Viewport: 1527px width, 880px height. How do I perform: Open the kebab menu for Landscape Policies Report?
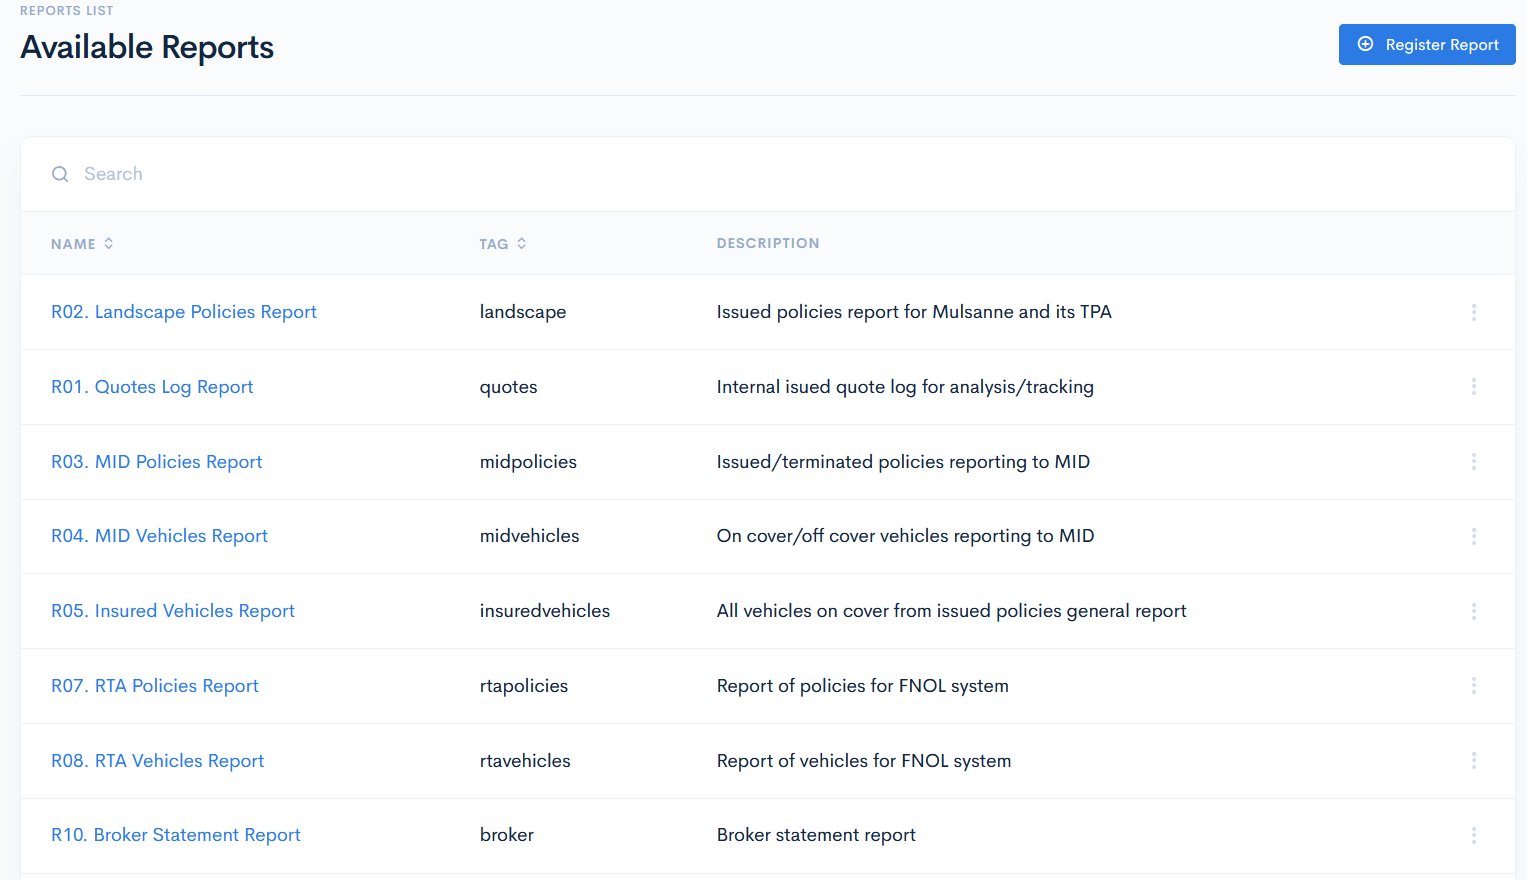pyautogui.click(x=1474, y=312)
